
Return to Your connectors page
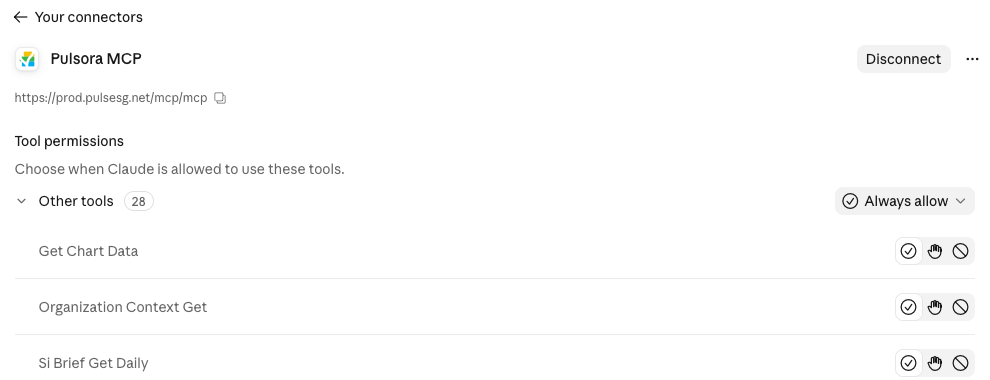[x=88, y=17]
